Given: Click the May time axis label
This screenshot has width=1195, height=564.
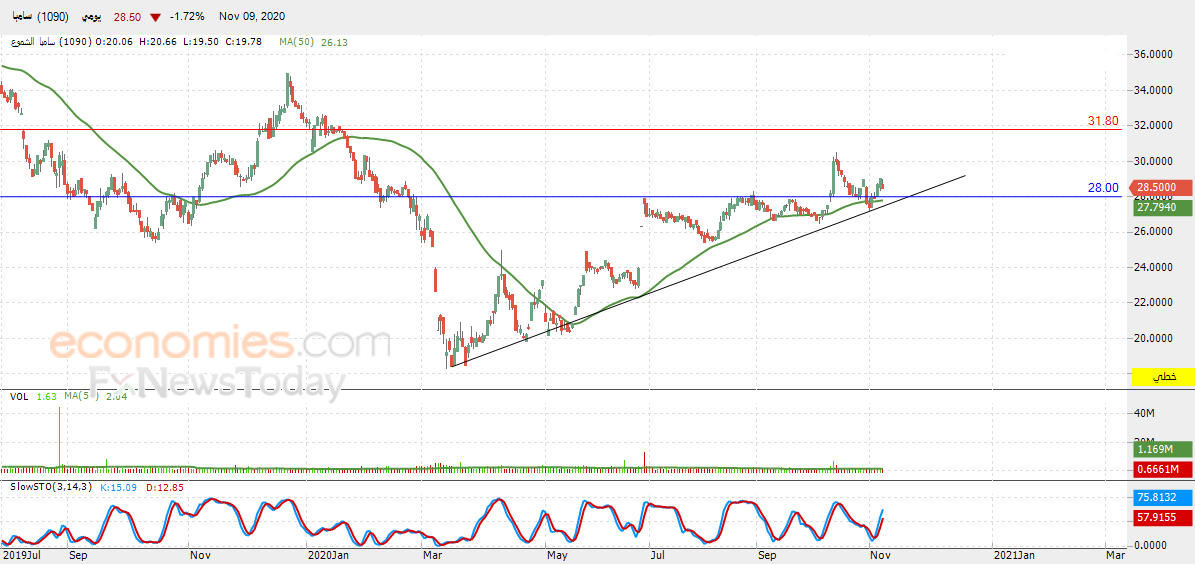Looking at the screenshot, I should (558, 556).
